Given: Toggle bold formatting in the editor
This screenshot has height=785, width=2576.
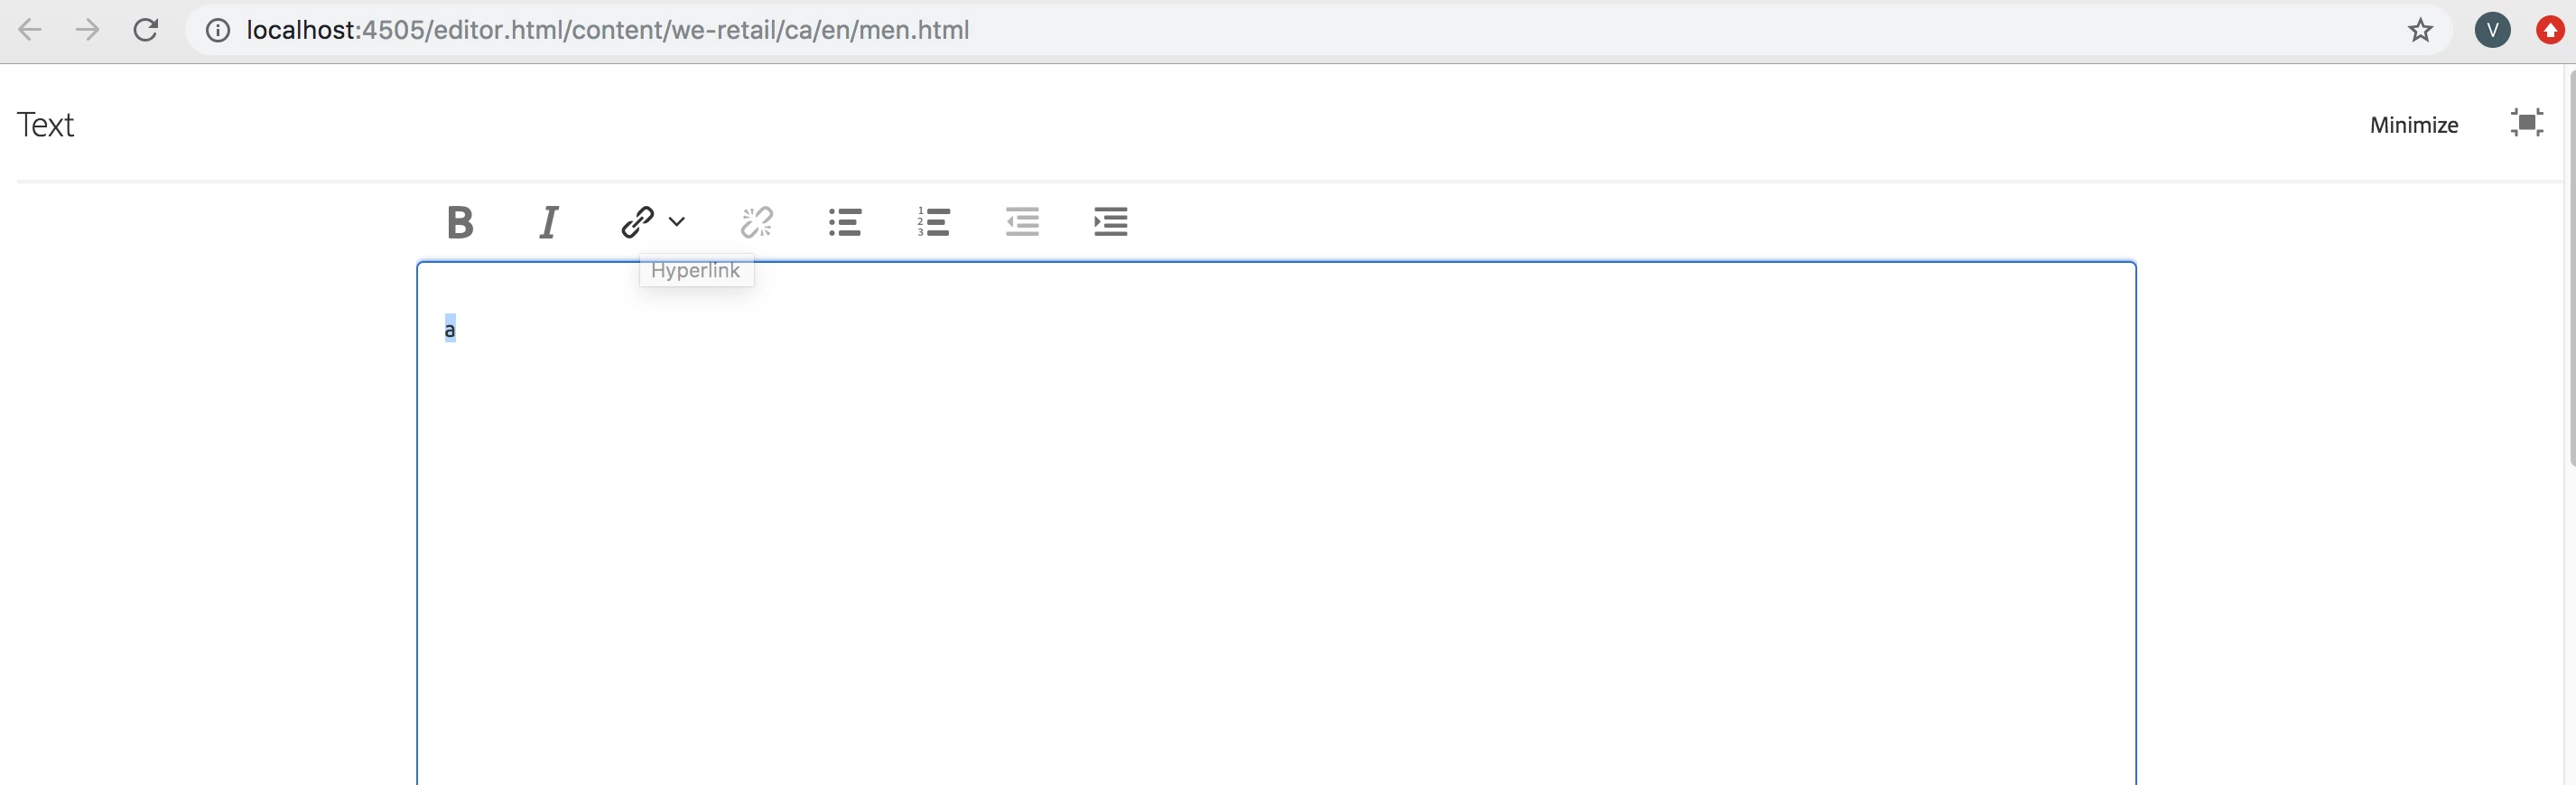Looking at the screenshot, I should [x=460, y=222].
